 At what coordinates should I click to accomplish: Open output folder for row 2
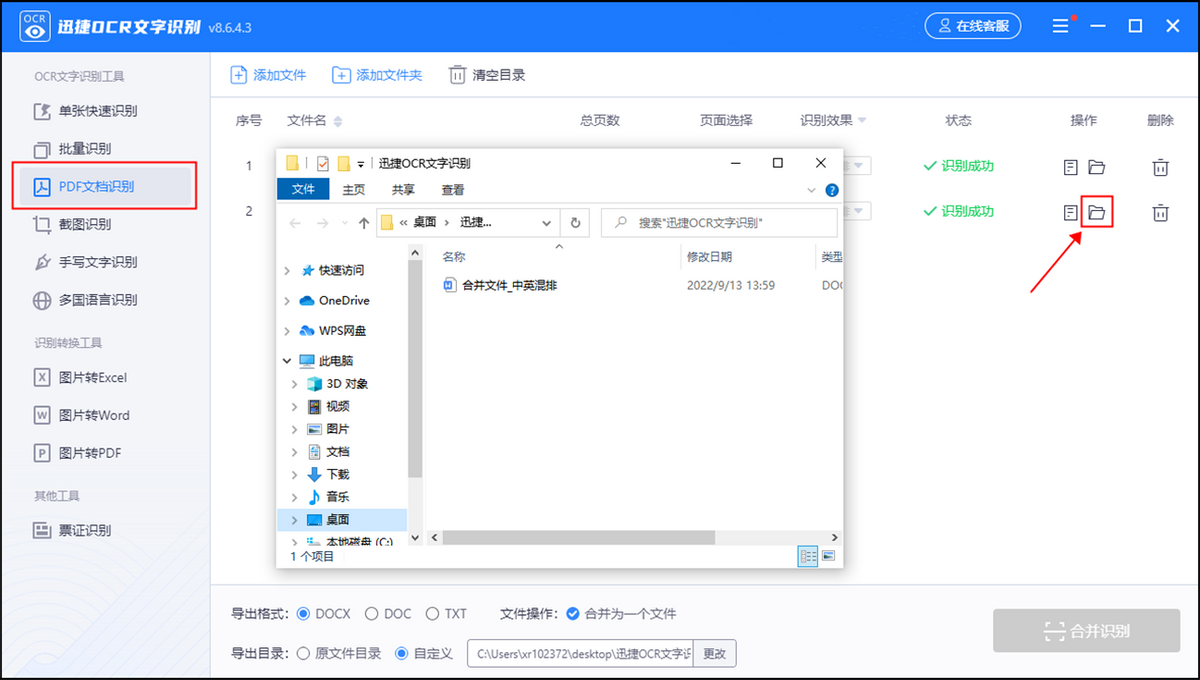1097,212
